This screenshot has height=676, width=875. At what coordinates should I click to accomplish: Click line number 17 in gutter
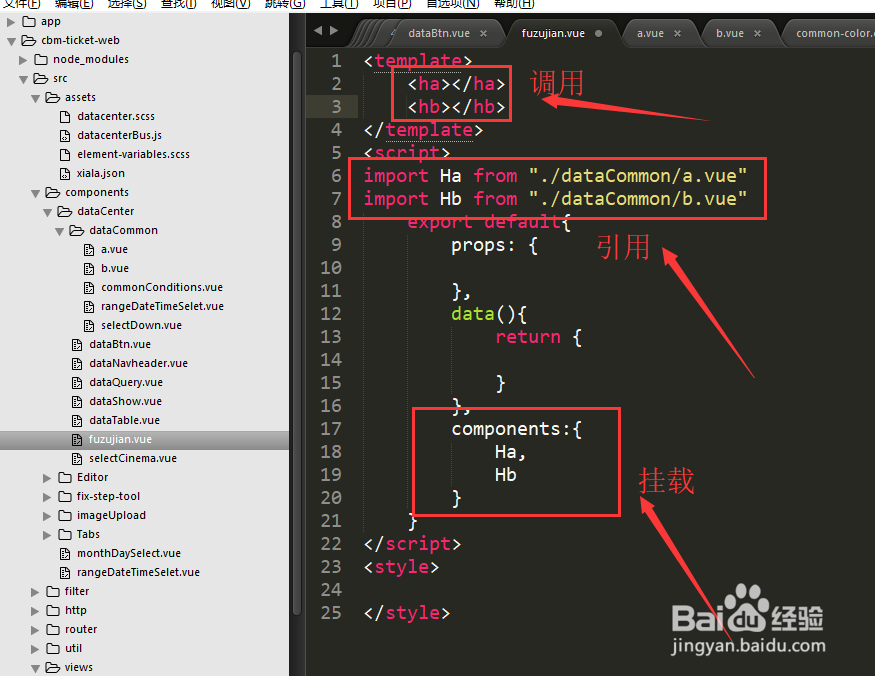(330, 429)
